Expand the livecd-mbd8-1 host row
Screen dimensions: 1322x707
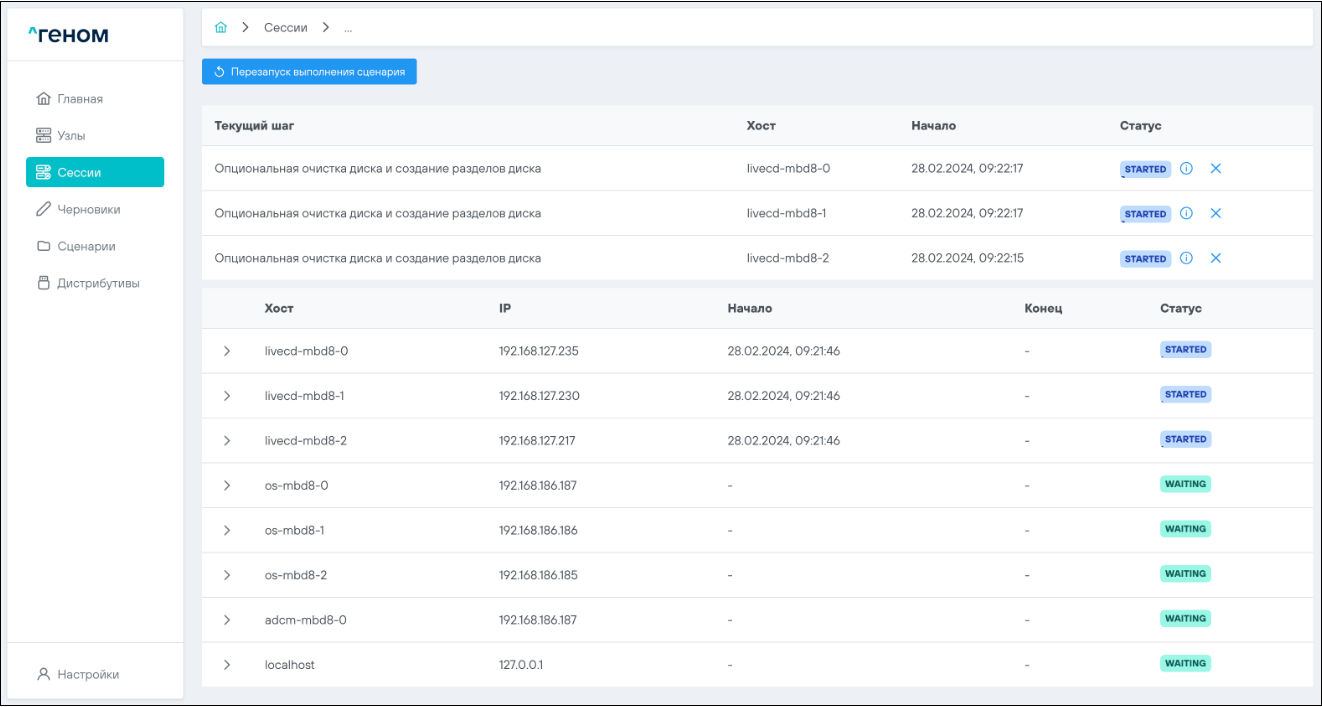point(227,396)
